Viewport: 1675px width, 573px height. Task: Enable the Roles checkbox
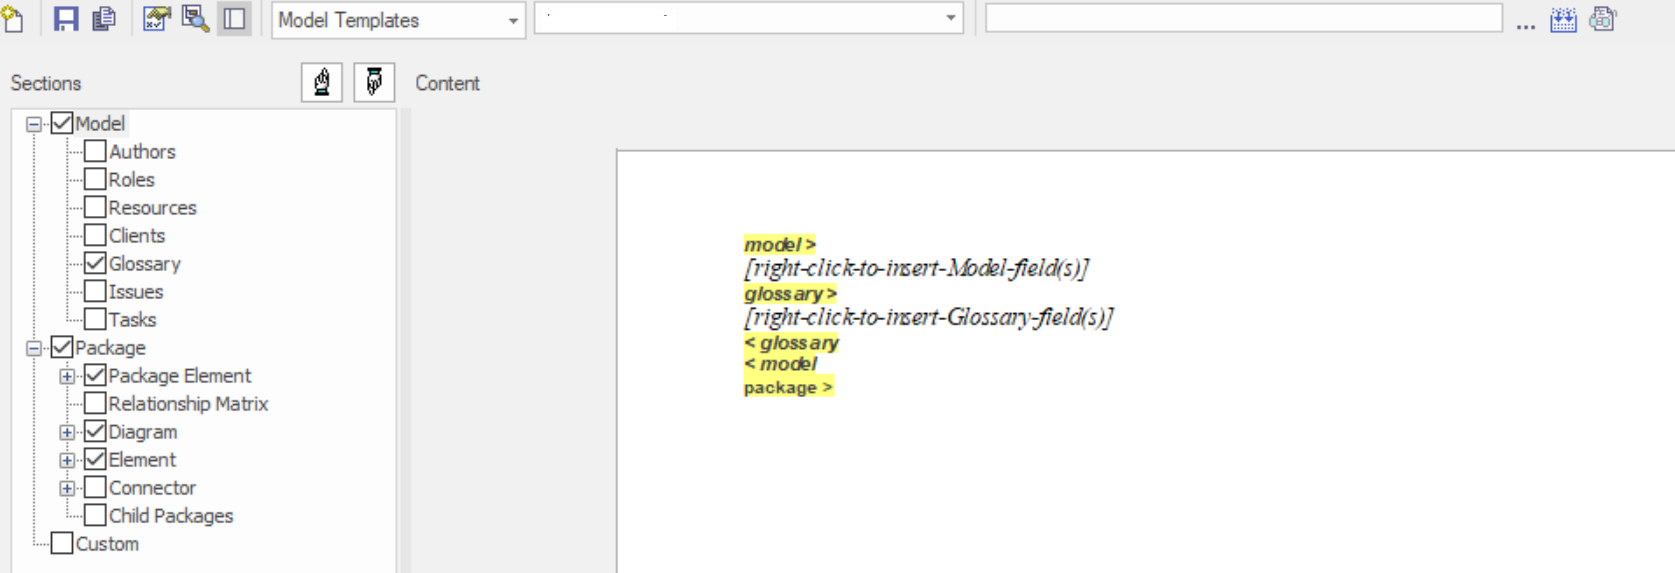95,179
